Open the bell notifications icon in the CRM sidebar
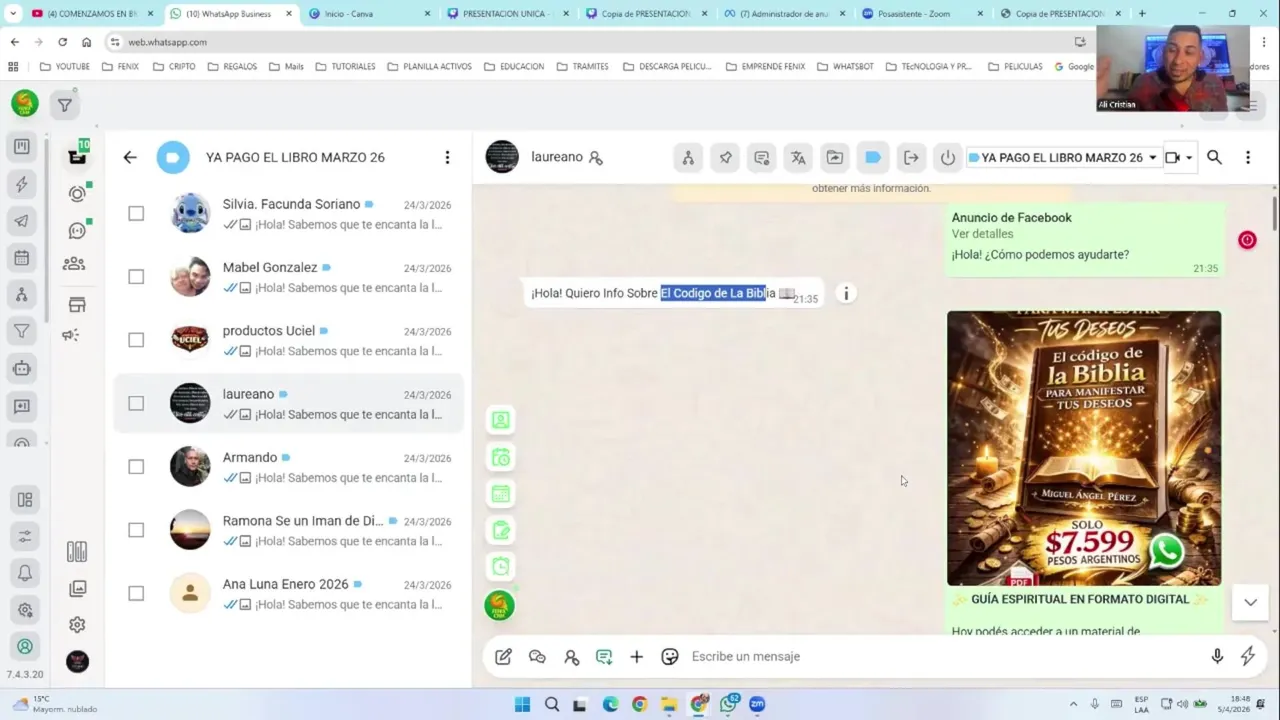Viewport: 1280px width, 720px height. [x=25, y=573]
